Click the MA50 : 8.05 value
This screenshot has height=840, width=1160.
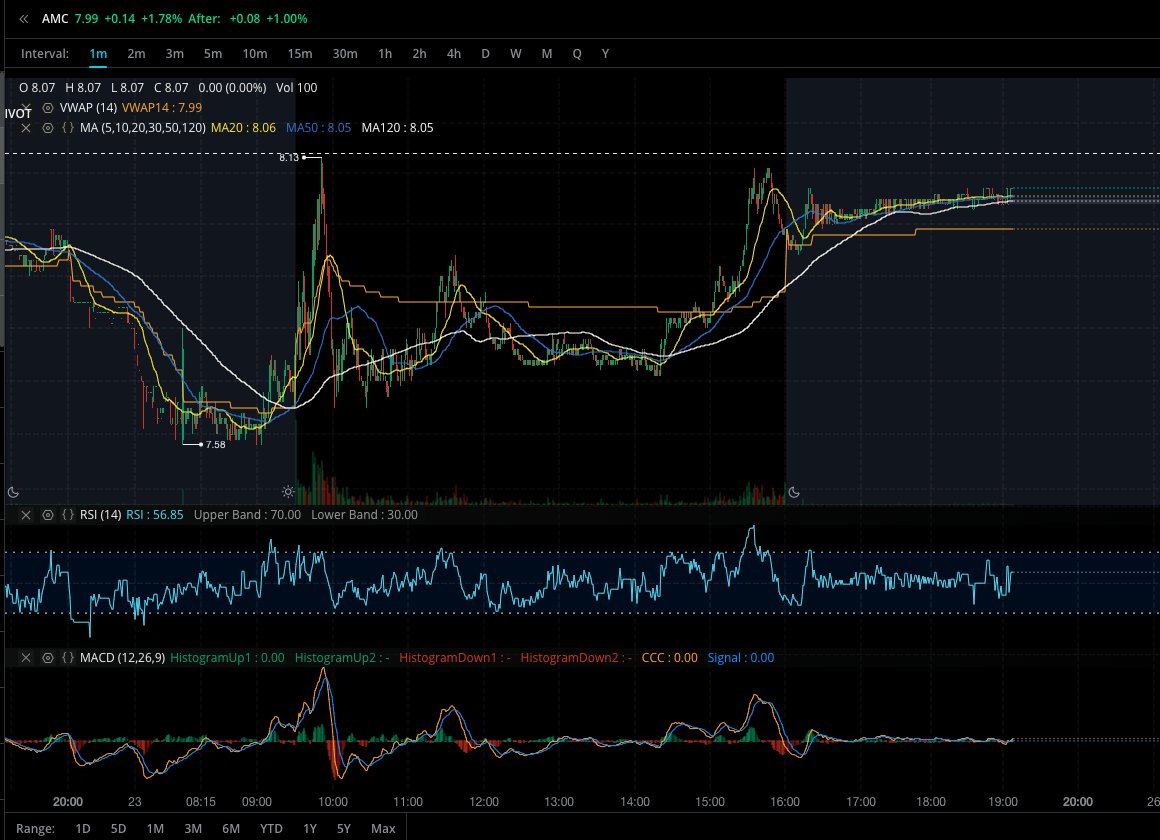coord(319,128)
